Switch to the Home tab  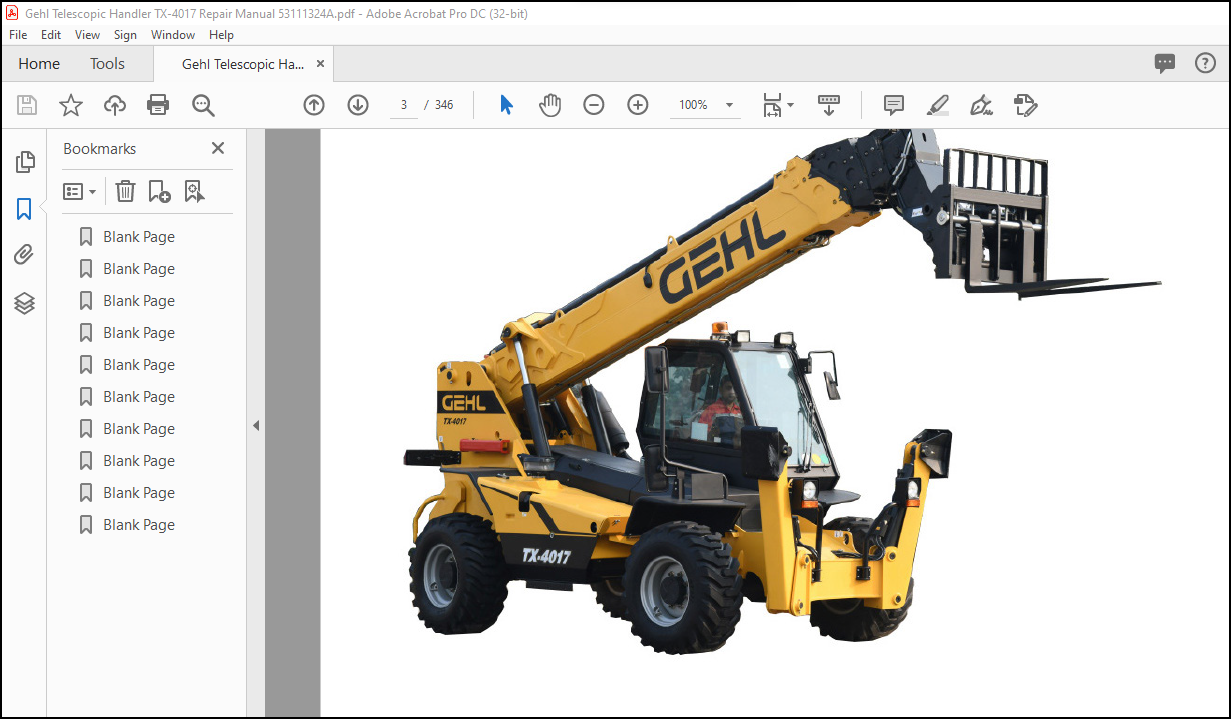point(39,63)
